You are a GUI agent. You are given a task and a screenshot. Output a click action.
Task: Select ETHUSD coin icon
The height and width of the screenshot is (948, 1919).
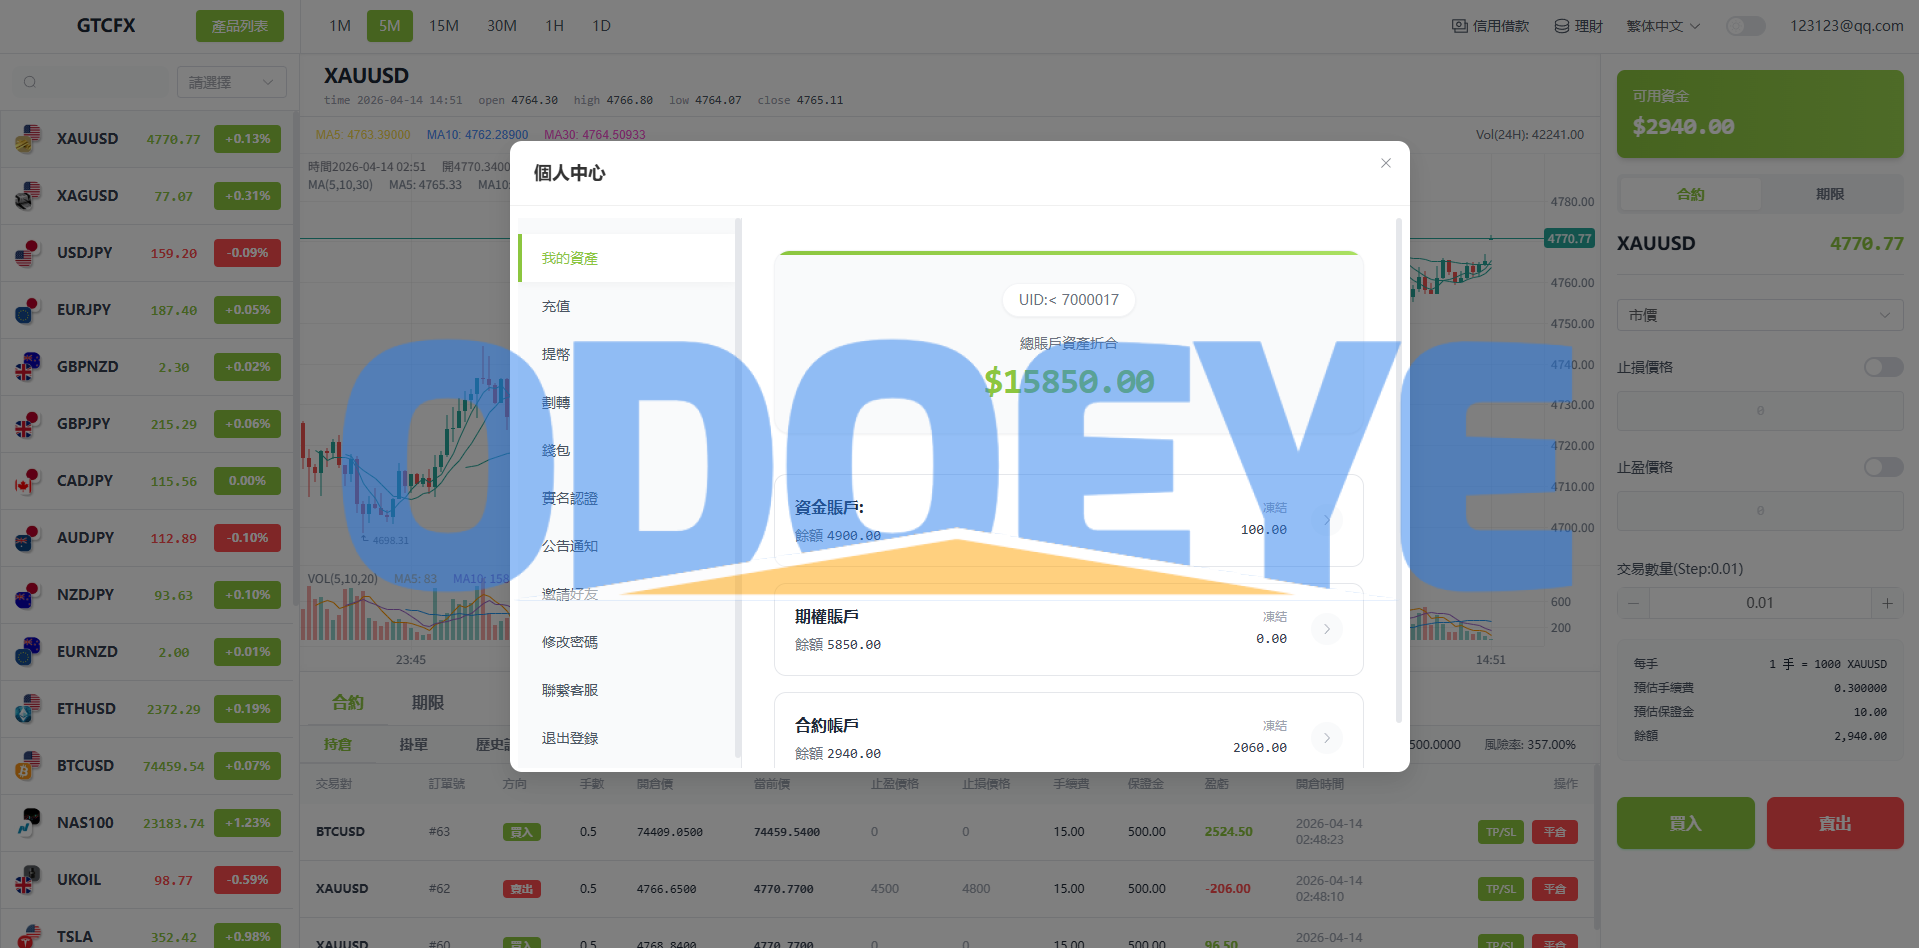(x=28, y=709)
